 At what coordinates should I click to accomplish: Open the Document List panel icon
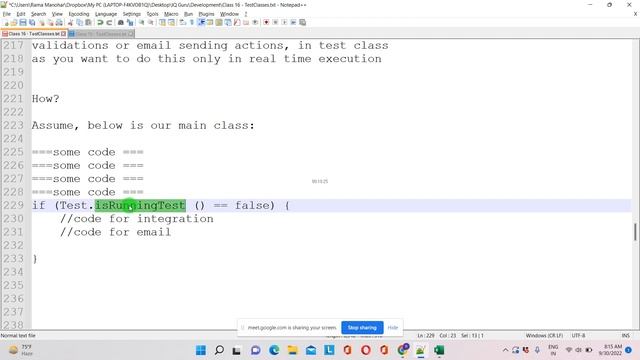(x=228, y=22)
